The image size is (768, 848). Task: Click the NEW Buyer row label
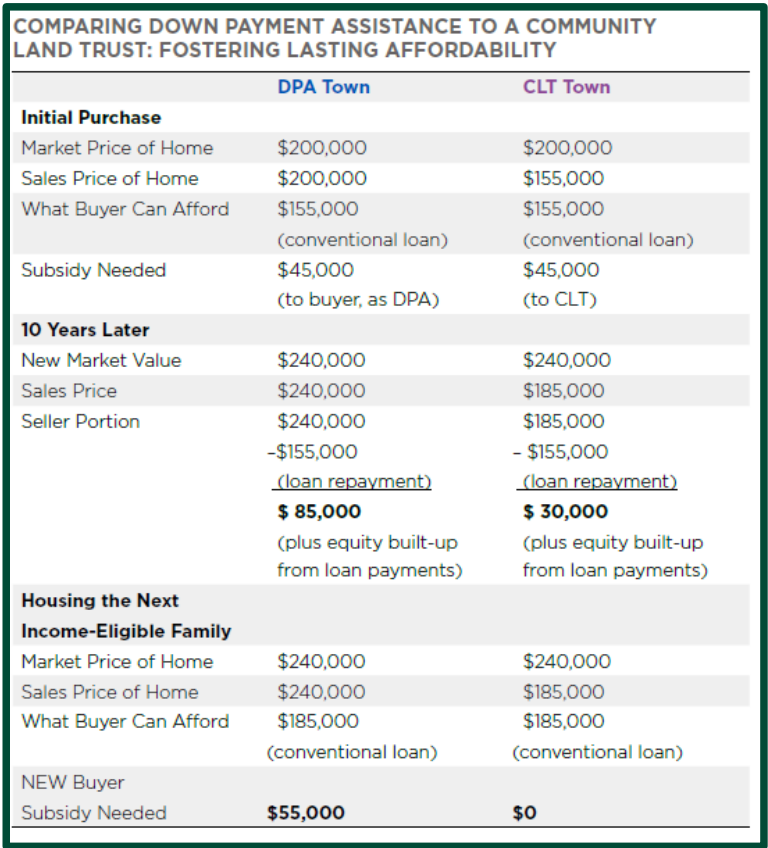point(72,782)
